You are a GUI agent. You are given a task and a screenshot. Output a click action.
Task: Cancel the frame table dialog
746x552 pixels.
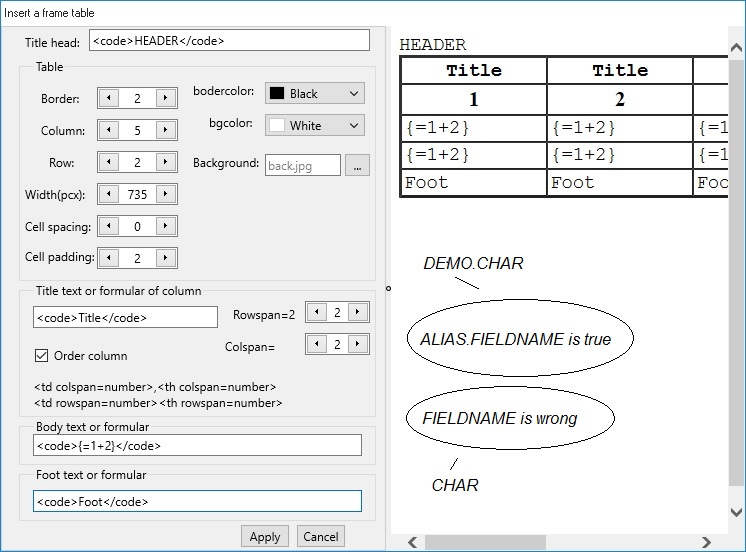[320, 537]
